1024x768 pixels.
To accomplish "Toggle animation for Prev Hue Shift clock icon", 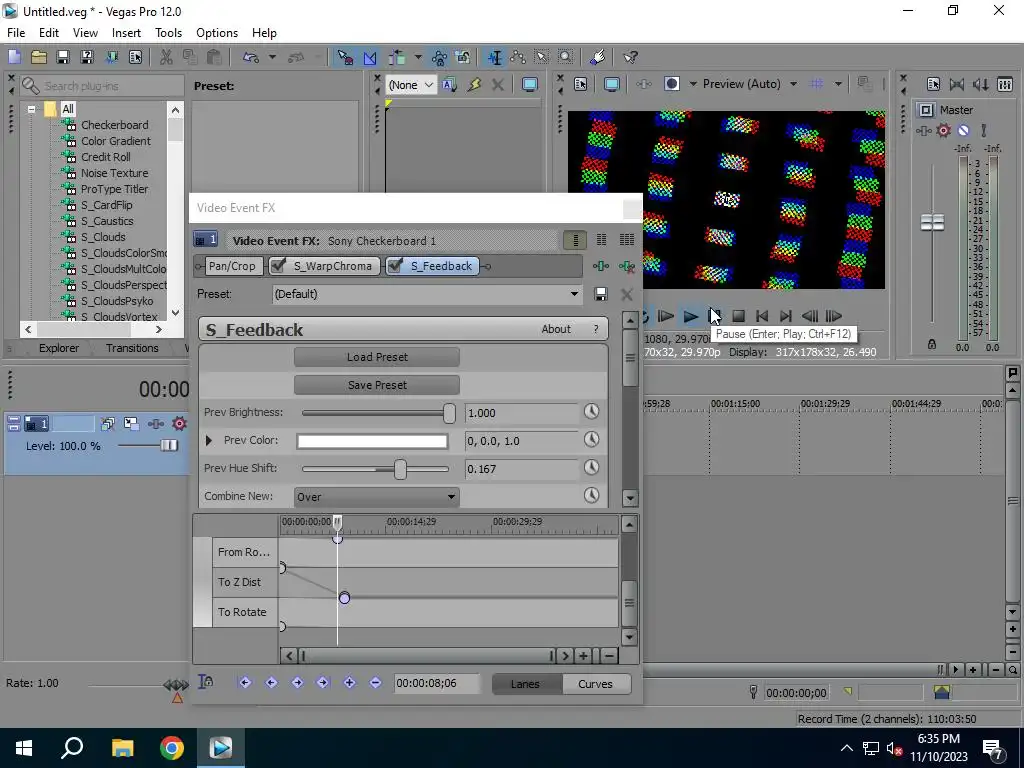I will click(591, 468).
